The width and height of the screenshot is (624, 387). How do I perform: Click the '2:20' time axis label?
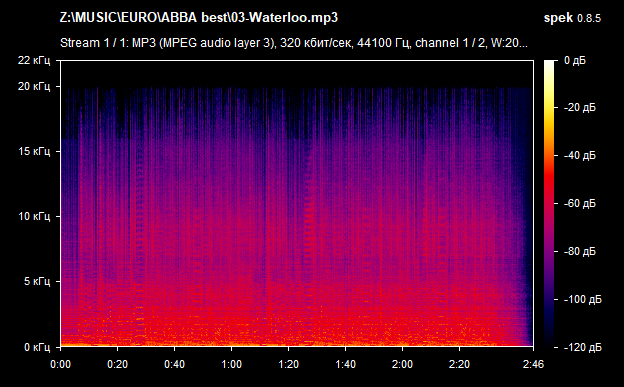[459, 364]
